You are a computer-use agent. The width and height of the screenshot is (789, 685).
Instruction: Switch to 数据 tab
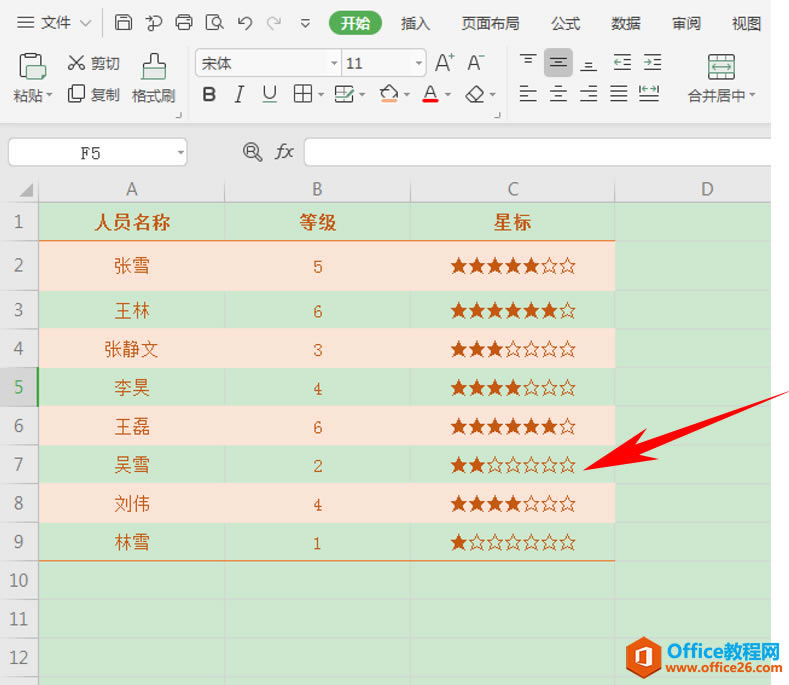(626, 23)
